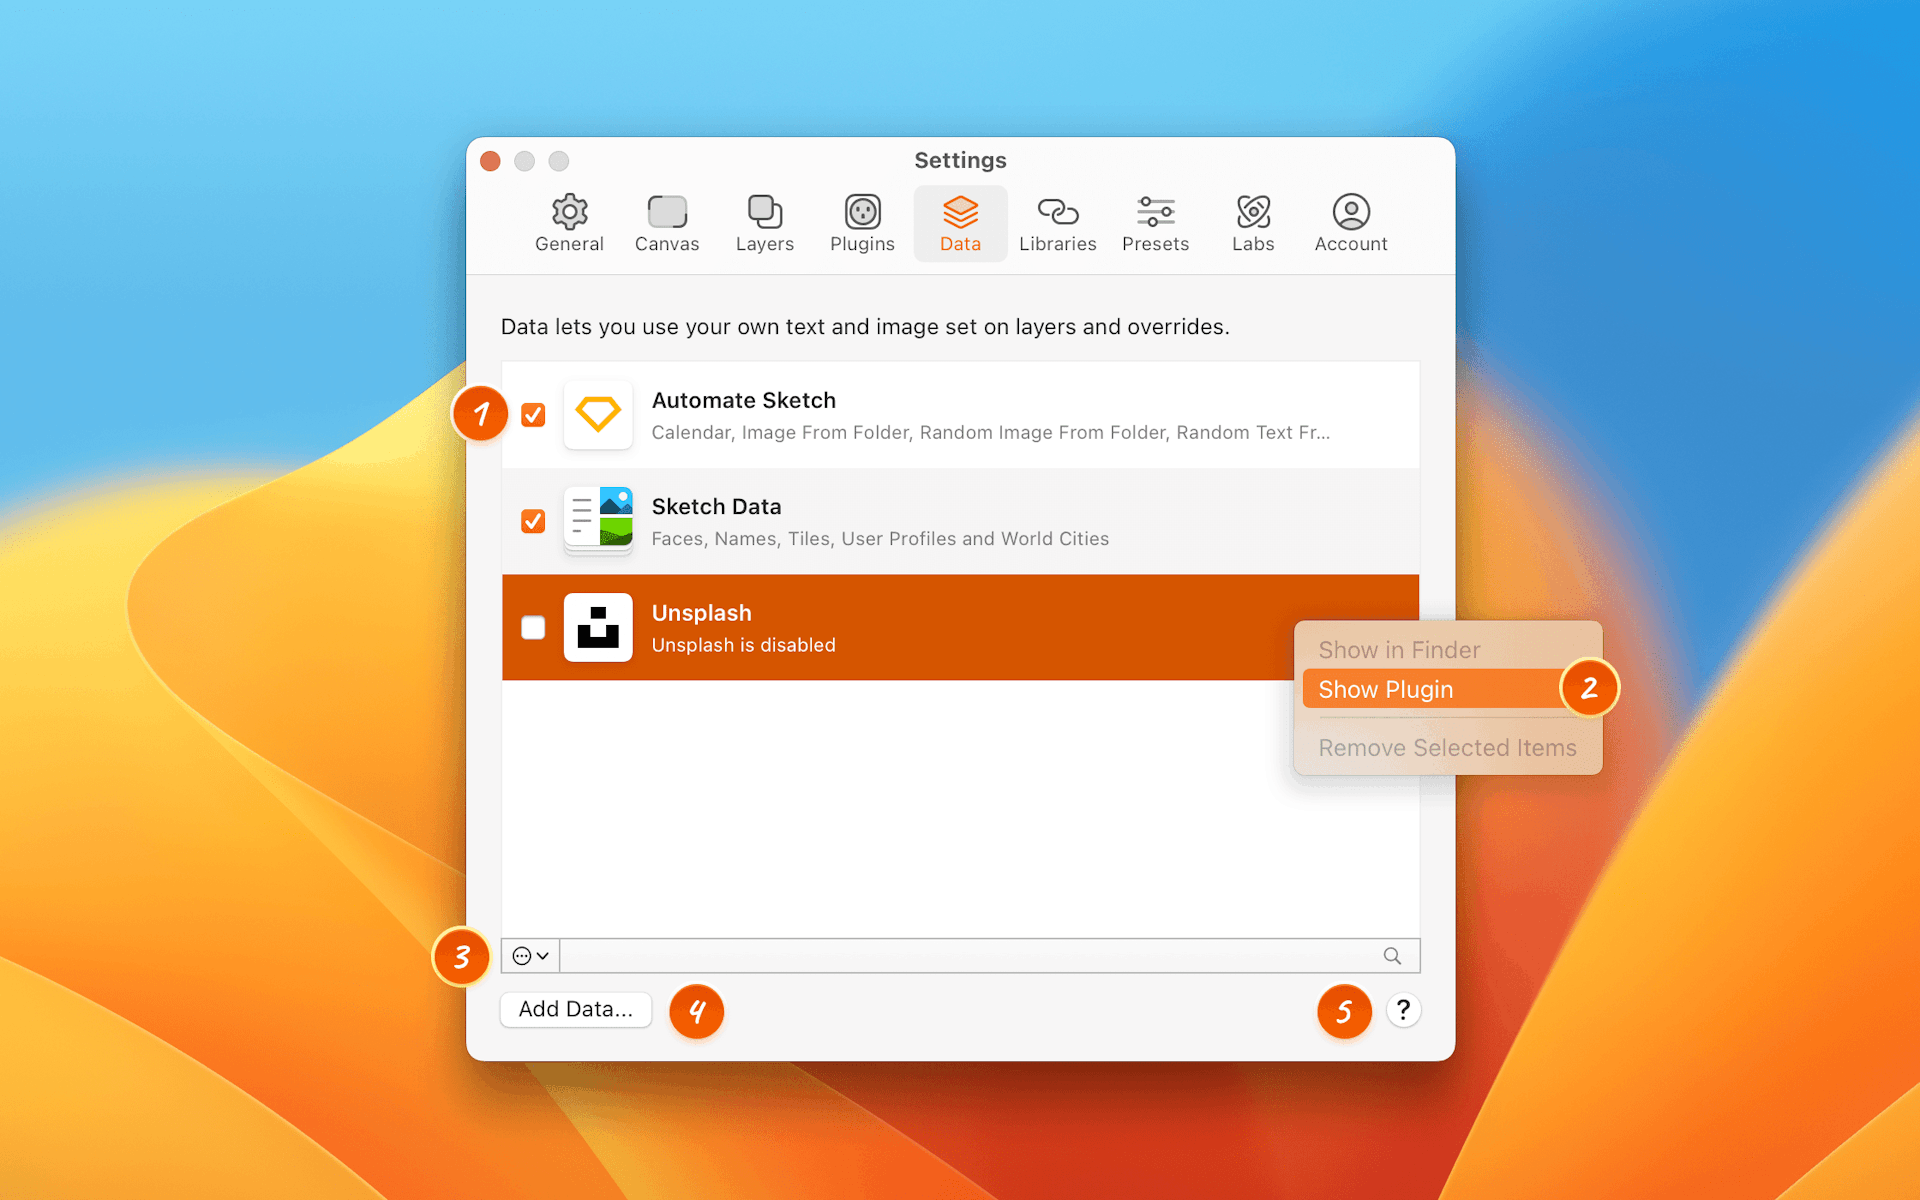Image resolution: width=1920 pixels, height=1200 pixels.
Task: Click the data search field
Action: (x=989, y=956)
